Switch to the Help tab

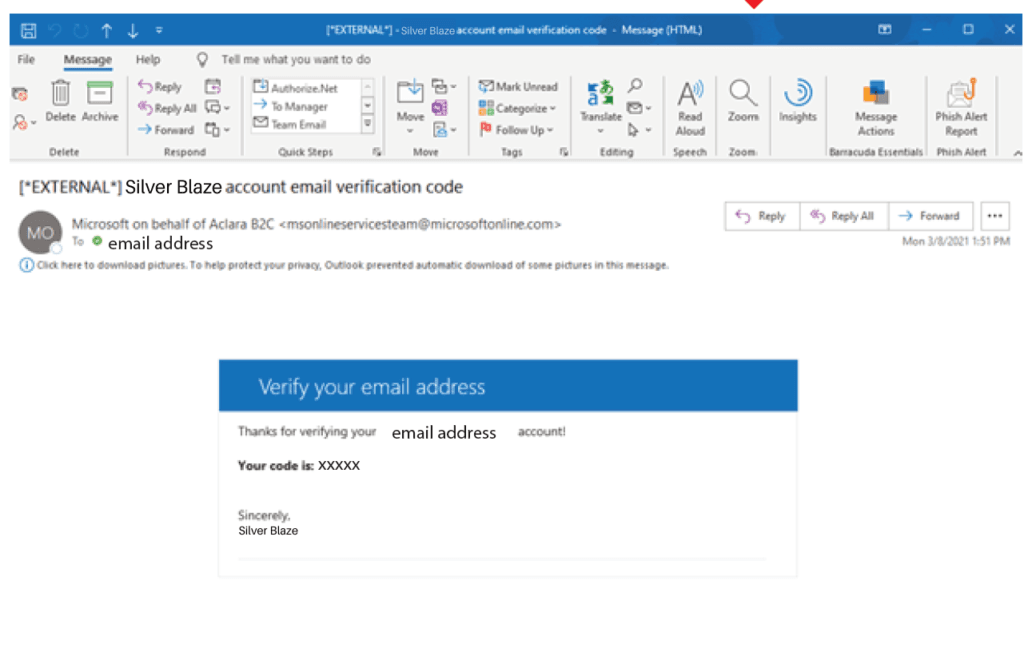[x=146, y=59]
